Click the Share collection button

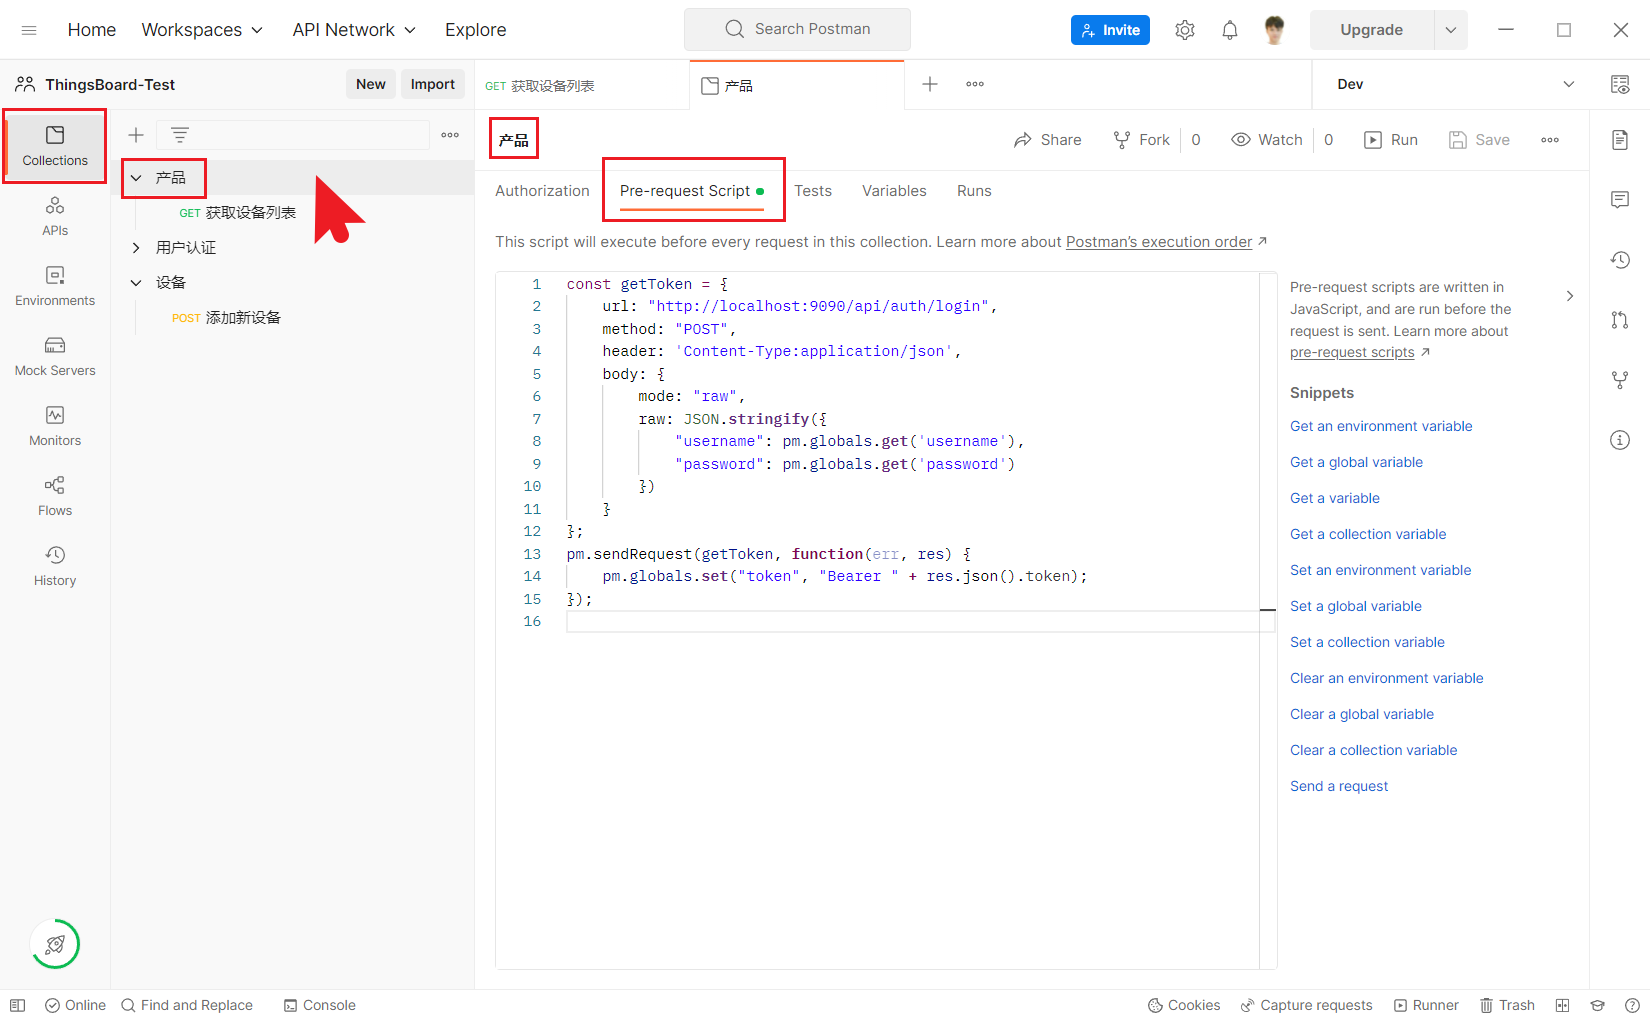click(x=1048, y=140)
